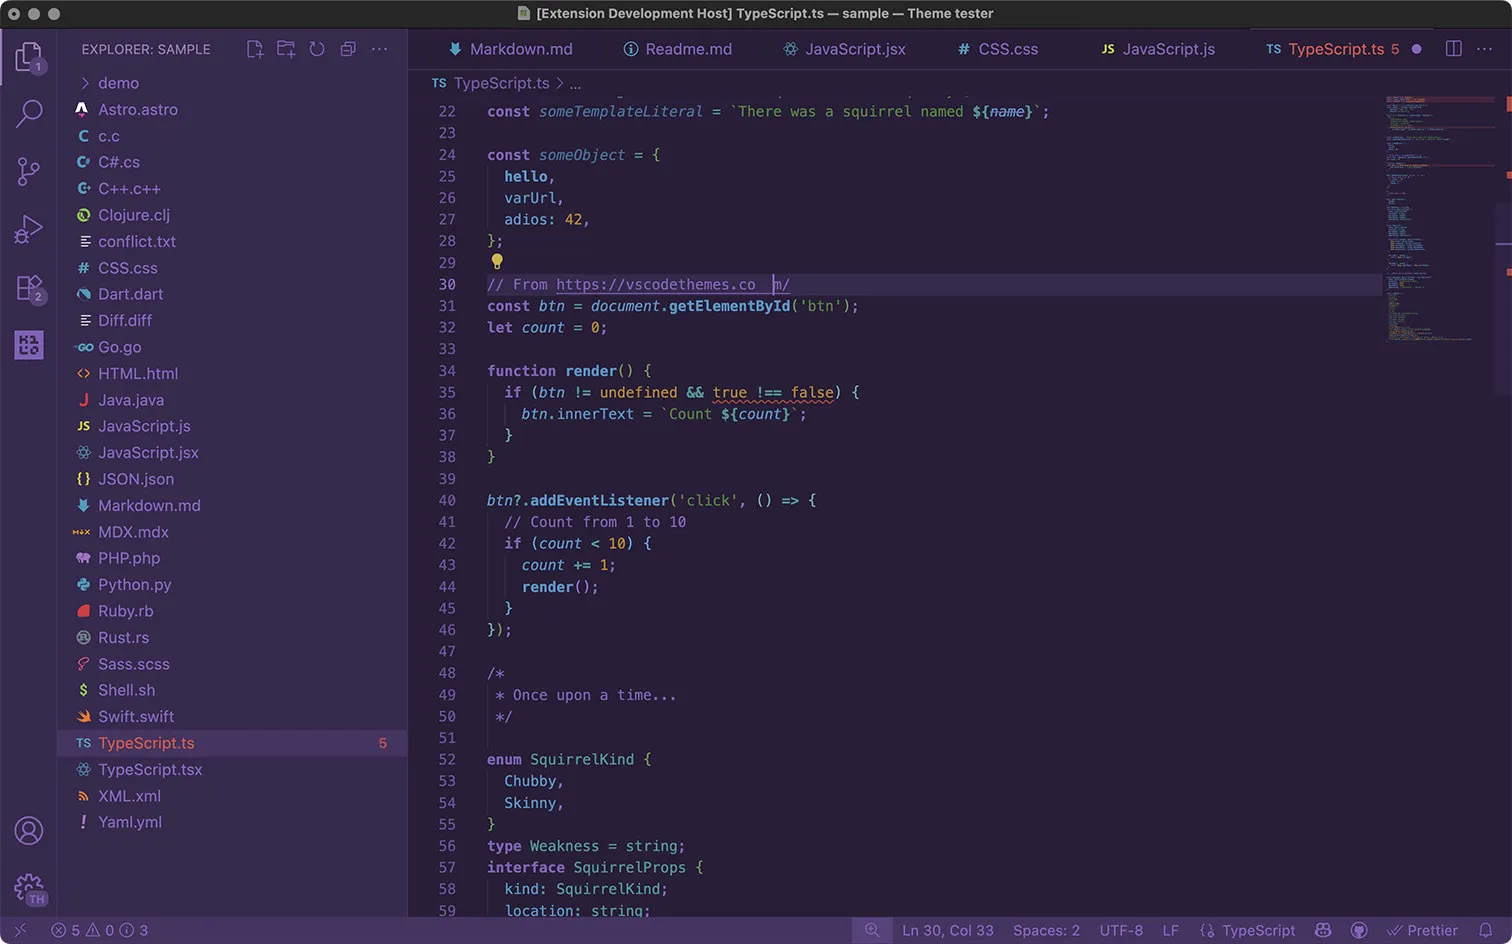The height and width of the screenshot is (944, 1512).
Task: Open the editor more actions menu
Action: tap(1484, 48)
